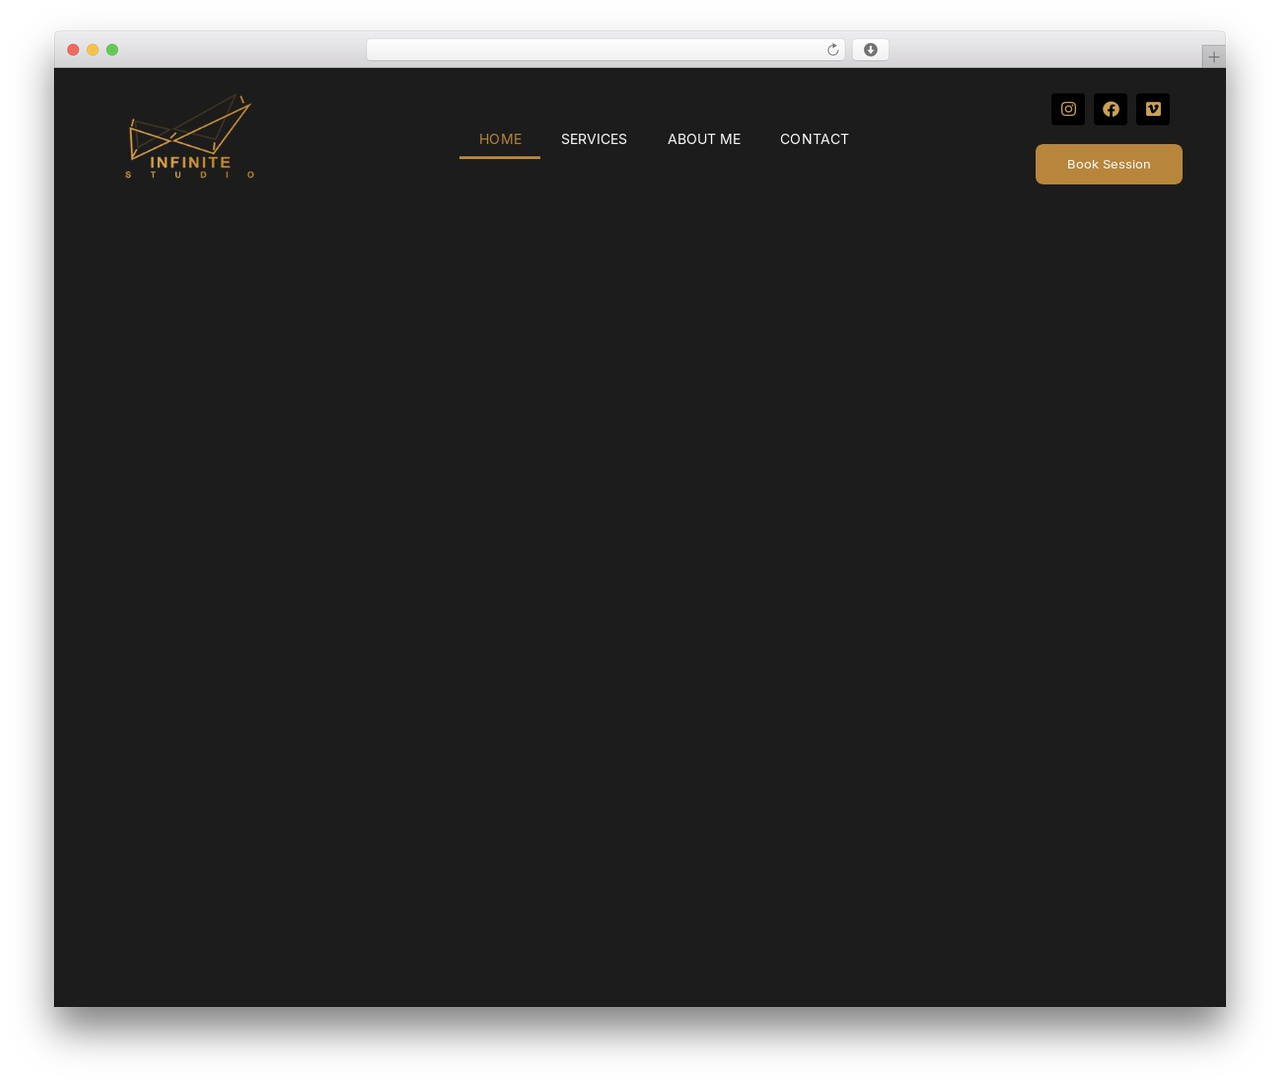Reload the page in the browser
The image size is (1280, 1084).
[x=833, y=50]
